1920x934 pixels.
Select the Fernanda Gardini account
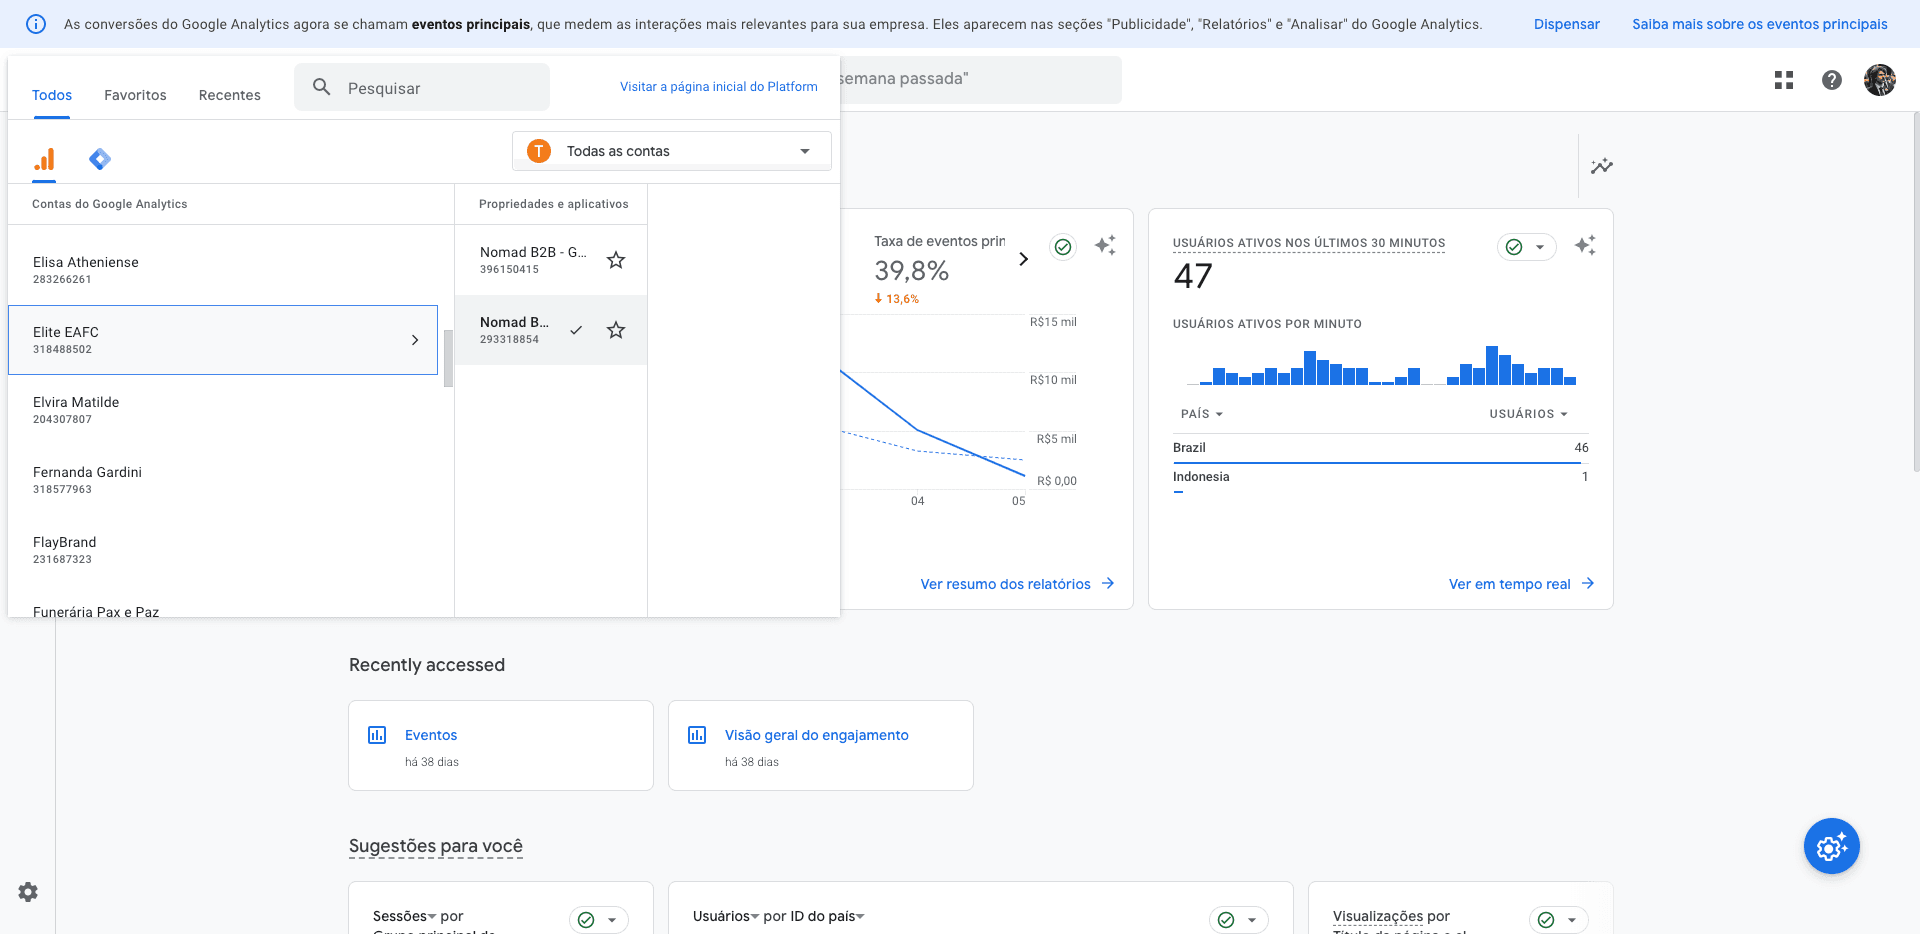(x=223, y=480)
